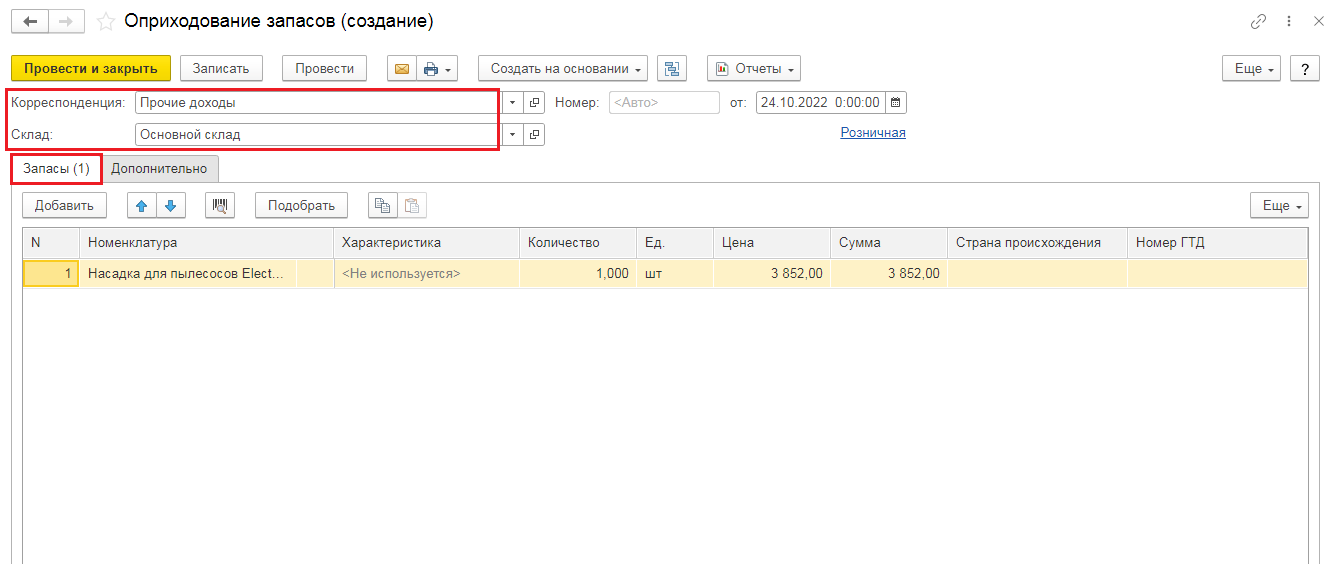Open the calendar picker icon
This screenshot has height=564, width=1324.
point(896,103)
